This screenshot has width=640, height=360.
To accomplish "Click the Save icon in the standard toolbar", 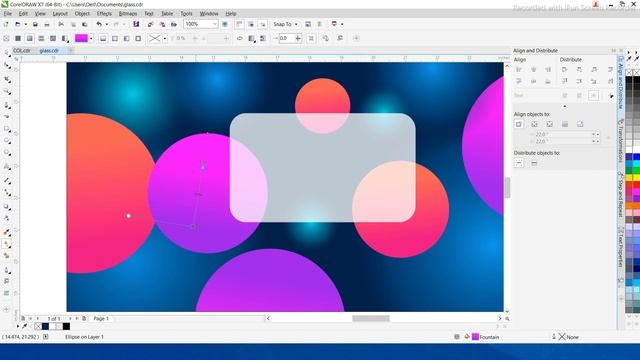I will (36, 24).
